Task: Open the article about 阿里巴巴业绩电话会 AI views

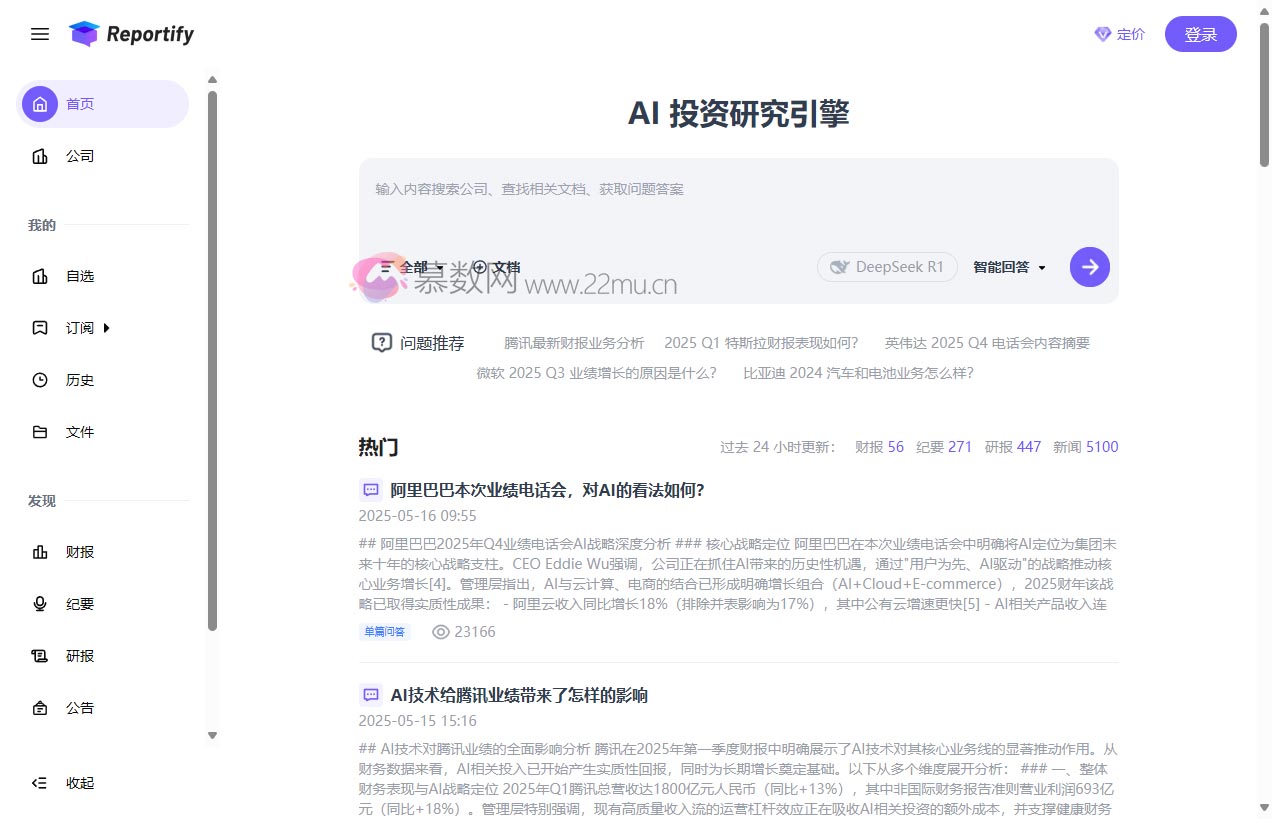Action: pyautogui.click(x=548, y=490)
